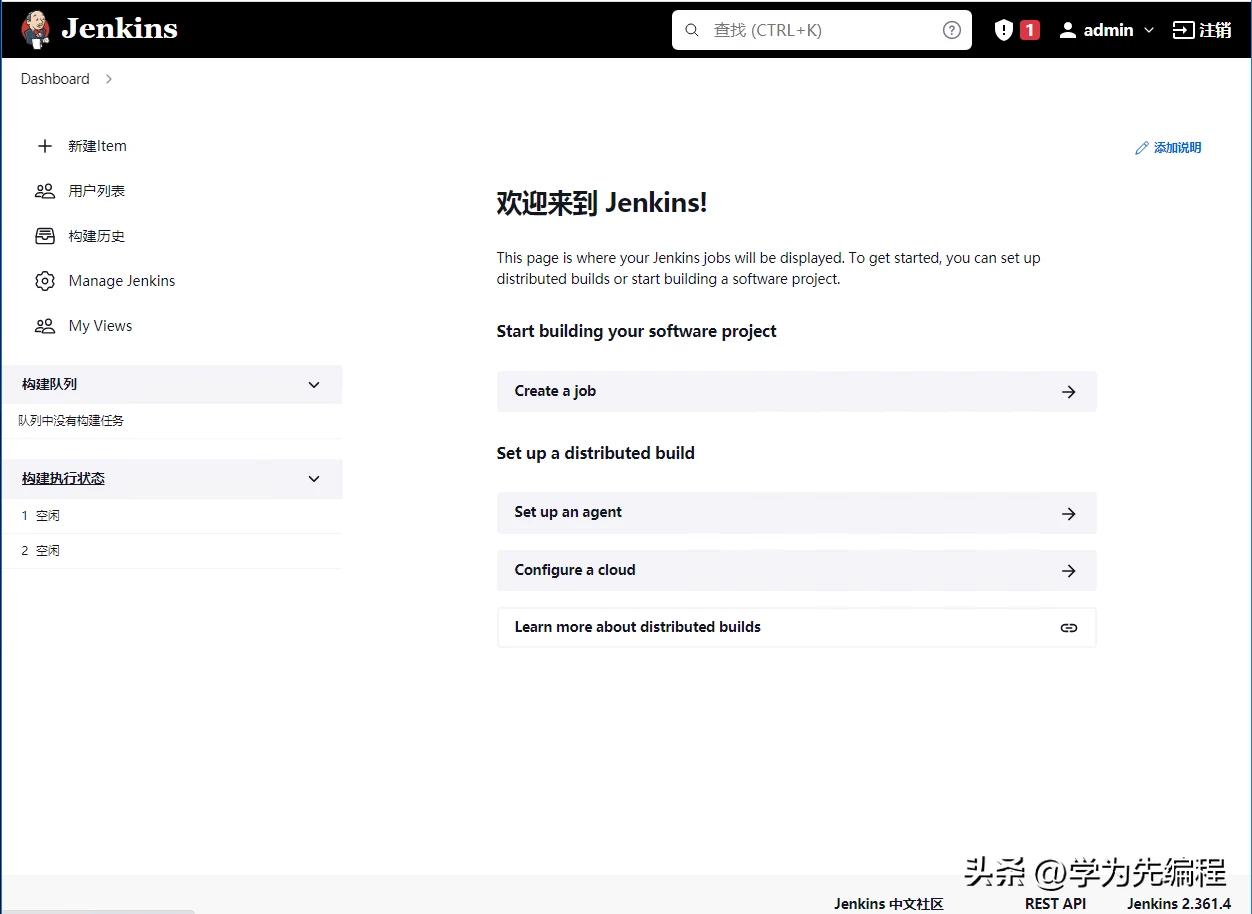Collapse the 构建队列 panel
This screenshot has width=1252, height=914.
313,384
